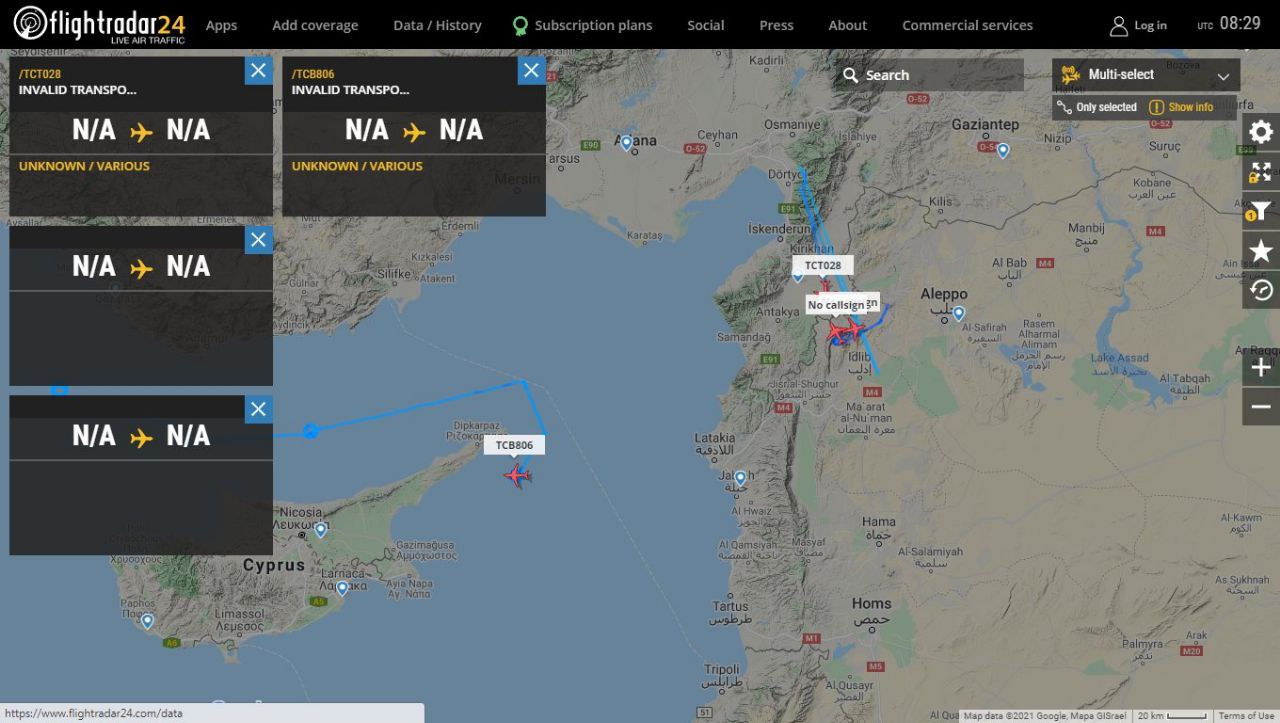Open bookmarks star icon
Screen dimensions: 1280x723
pyautogui.click(x=1261, y=251)
